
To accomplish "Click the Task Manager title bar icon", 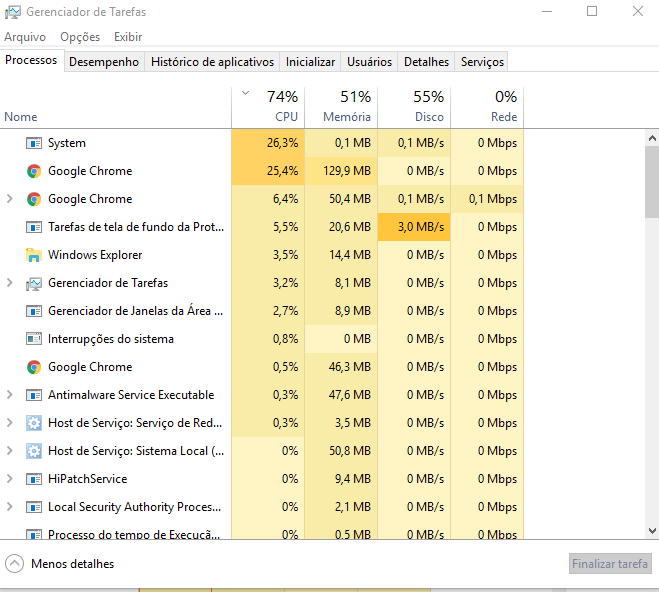I will pyautogui.click(x=13, y=12).
